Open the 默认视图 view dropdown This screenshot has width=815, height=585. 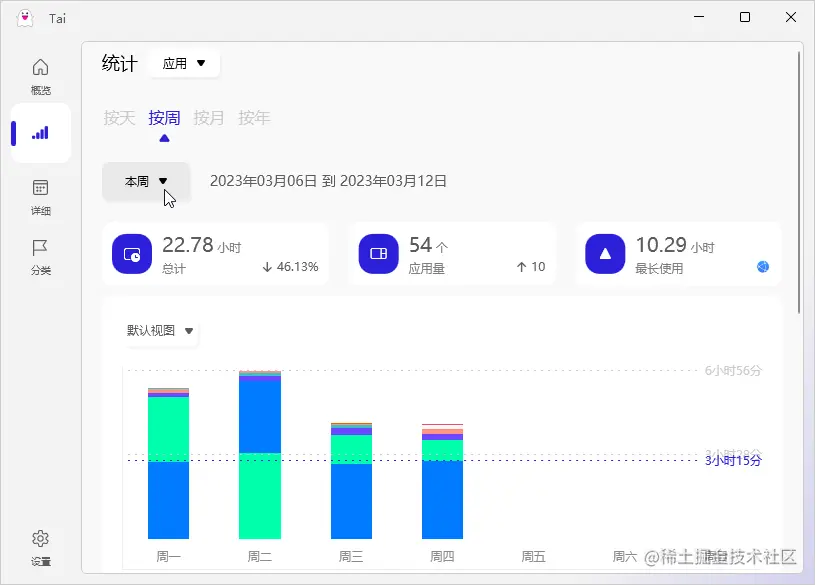pos(159,331)
